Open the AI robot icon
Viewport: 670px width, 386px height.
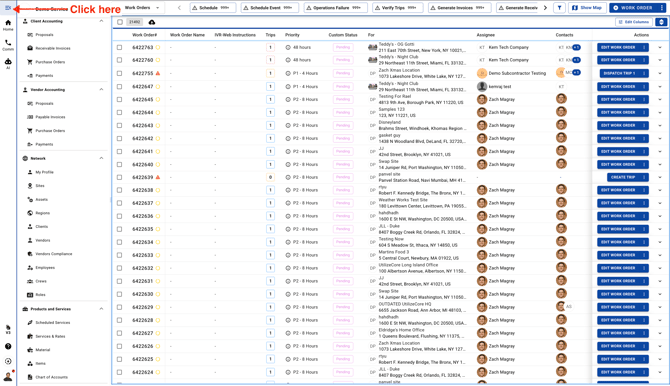8,64
